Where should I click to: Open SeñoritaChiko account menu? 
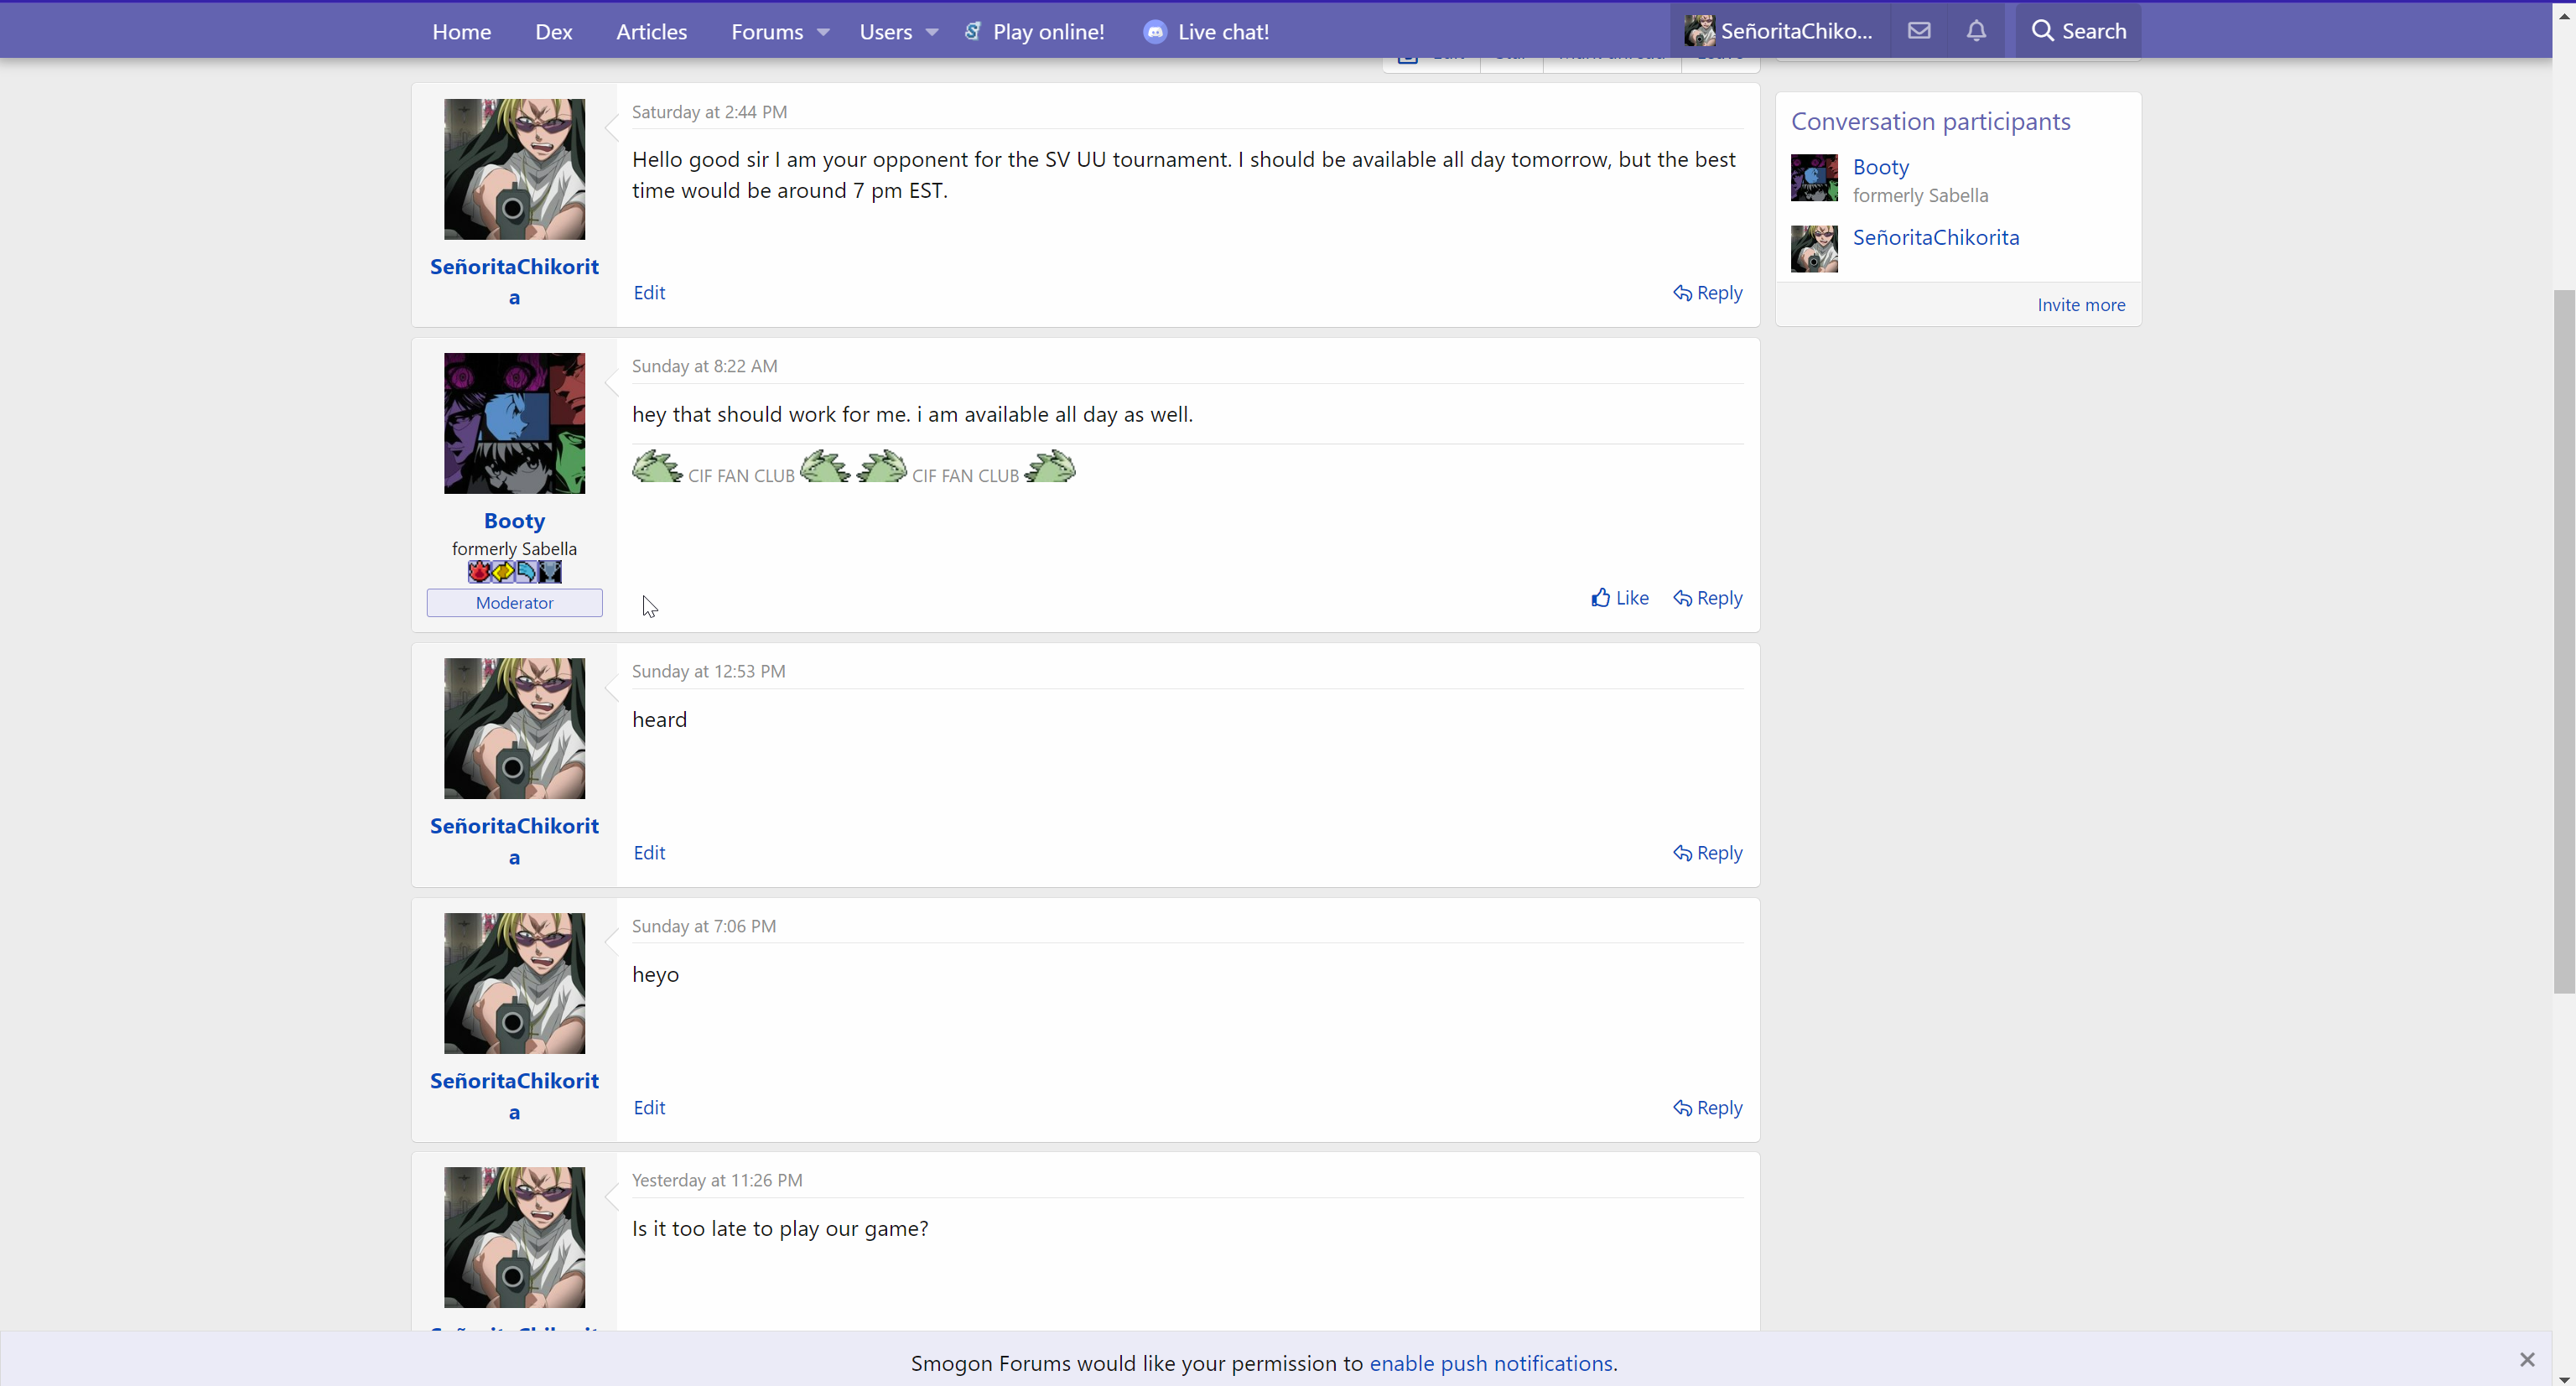coord(1779,31)
